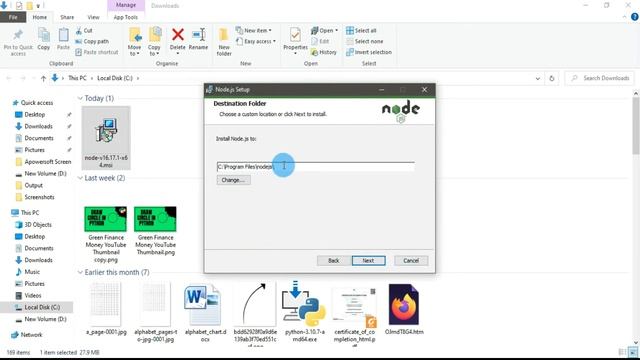
Task: Open the File menu
Action: point(13,17)
